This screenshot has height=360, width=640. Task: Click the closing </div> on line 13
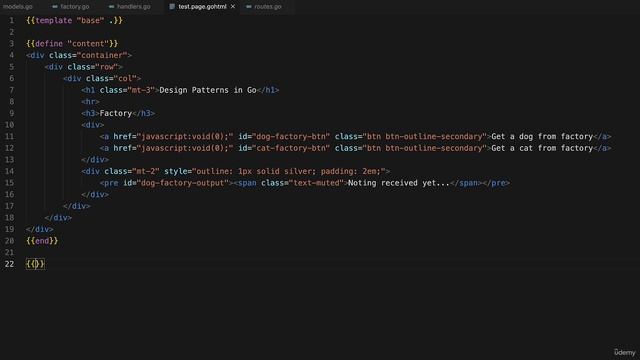click(95, 160)
